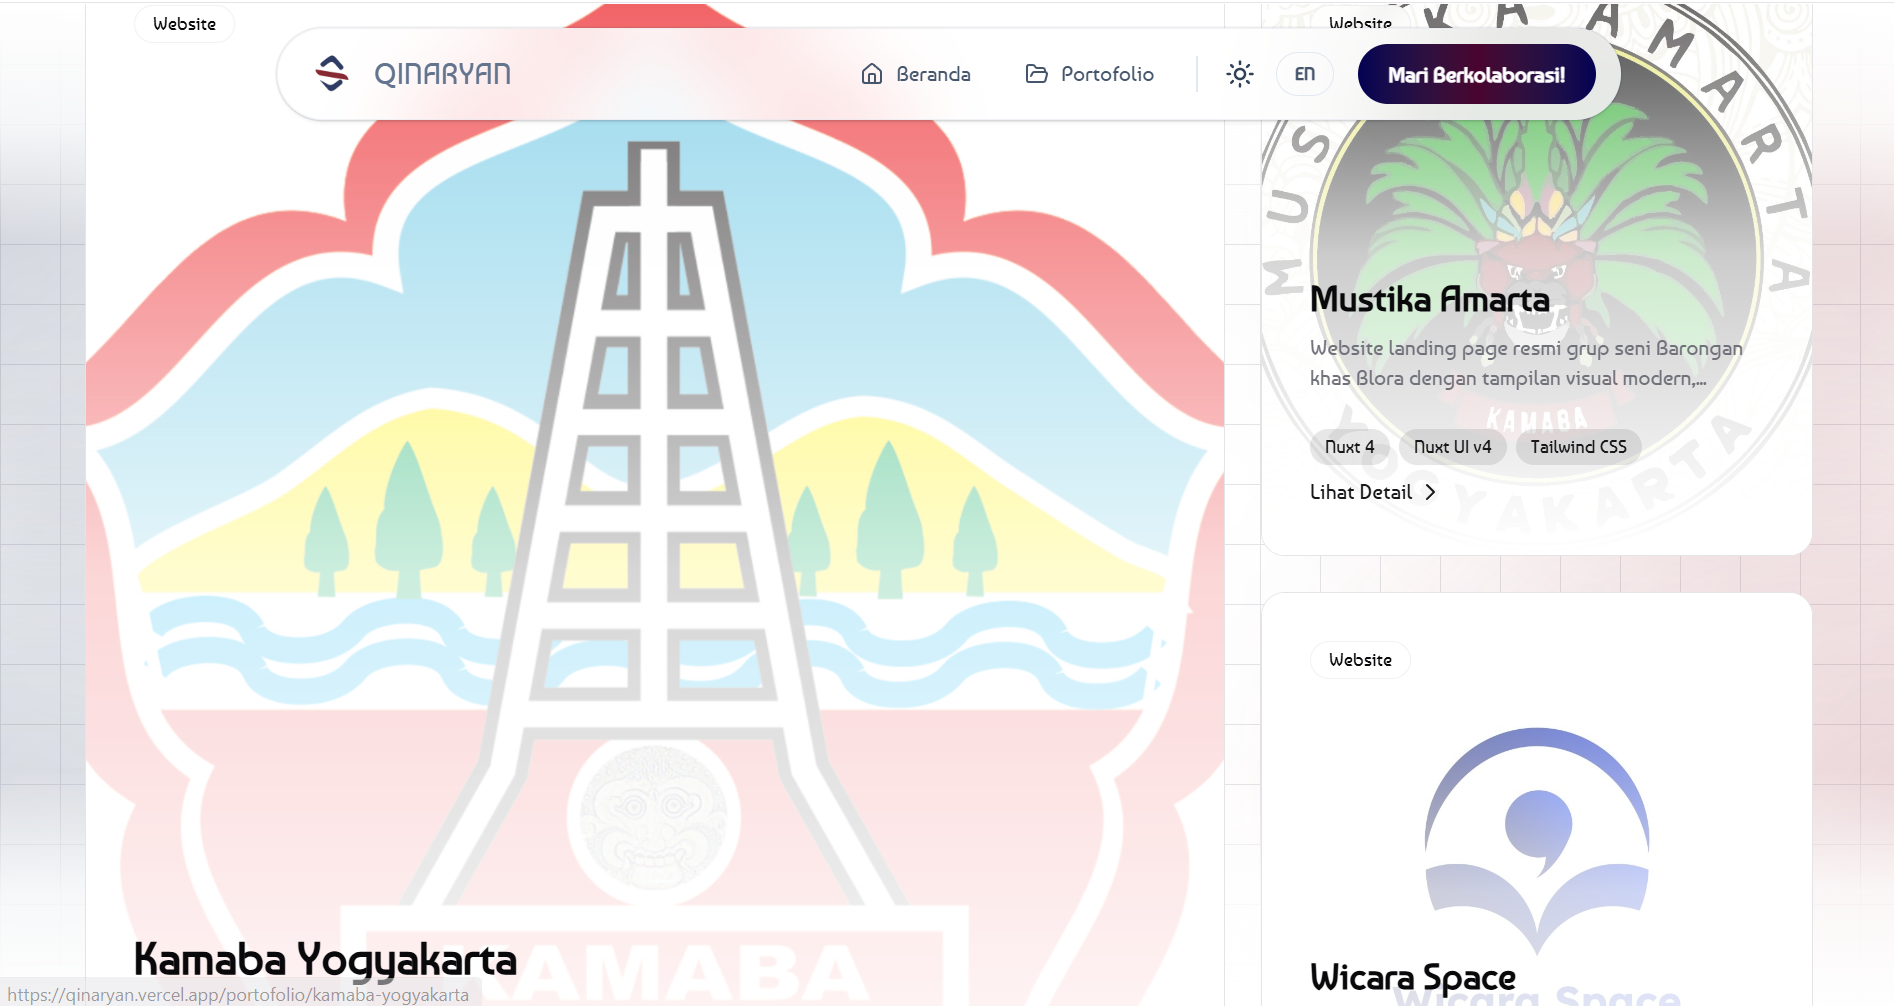Viewport: 1894px width, 1006px height.
Task: Click the Mari Berkolaborasi! button
Action: (1476, 74)
